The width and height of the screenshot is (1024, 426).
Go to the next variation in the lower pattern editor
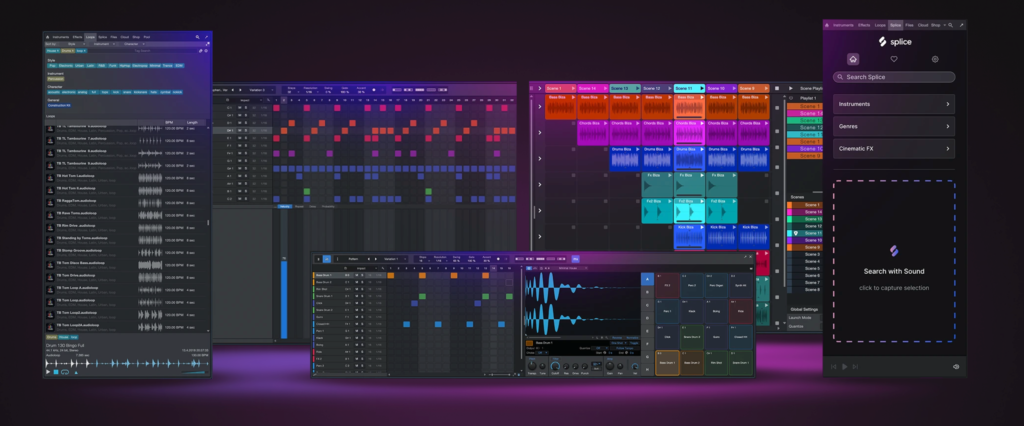click(x=376, y=259)
